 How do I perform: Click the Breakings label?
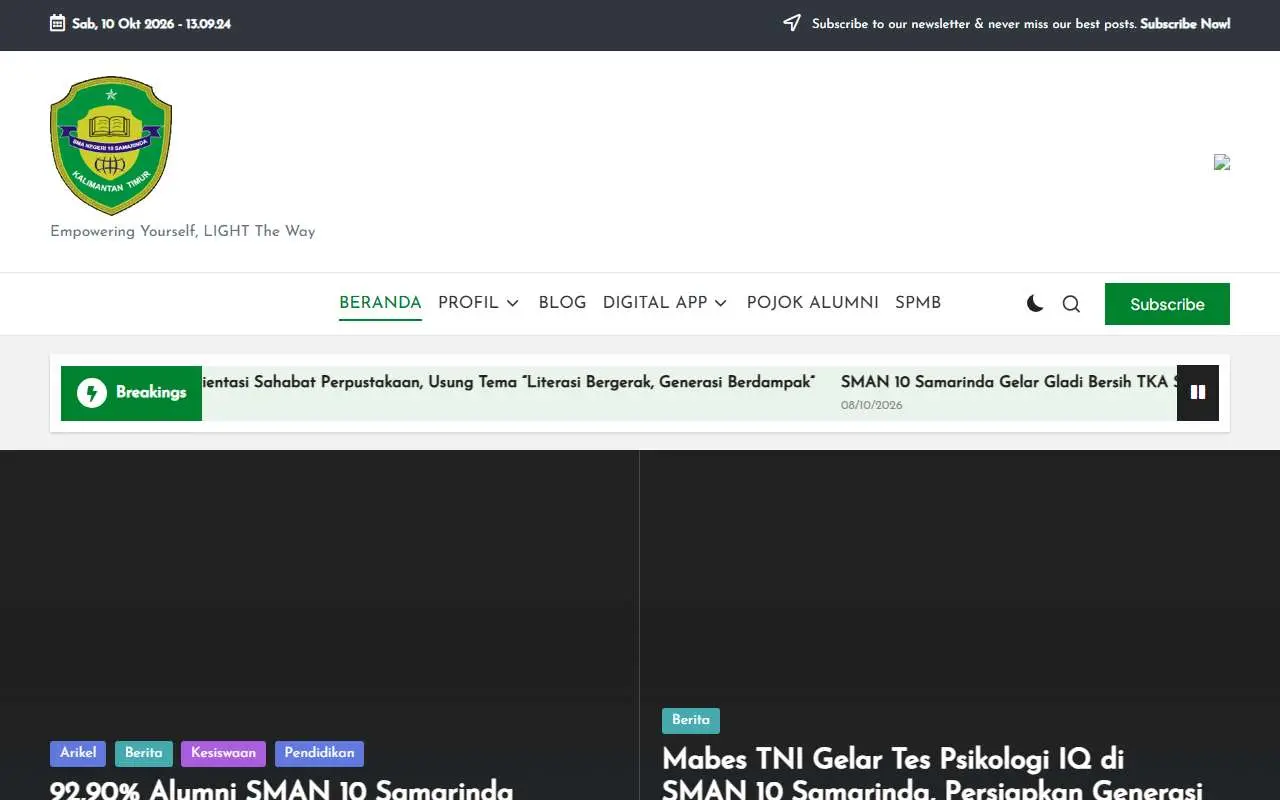tap(151, 392)
